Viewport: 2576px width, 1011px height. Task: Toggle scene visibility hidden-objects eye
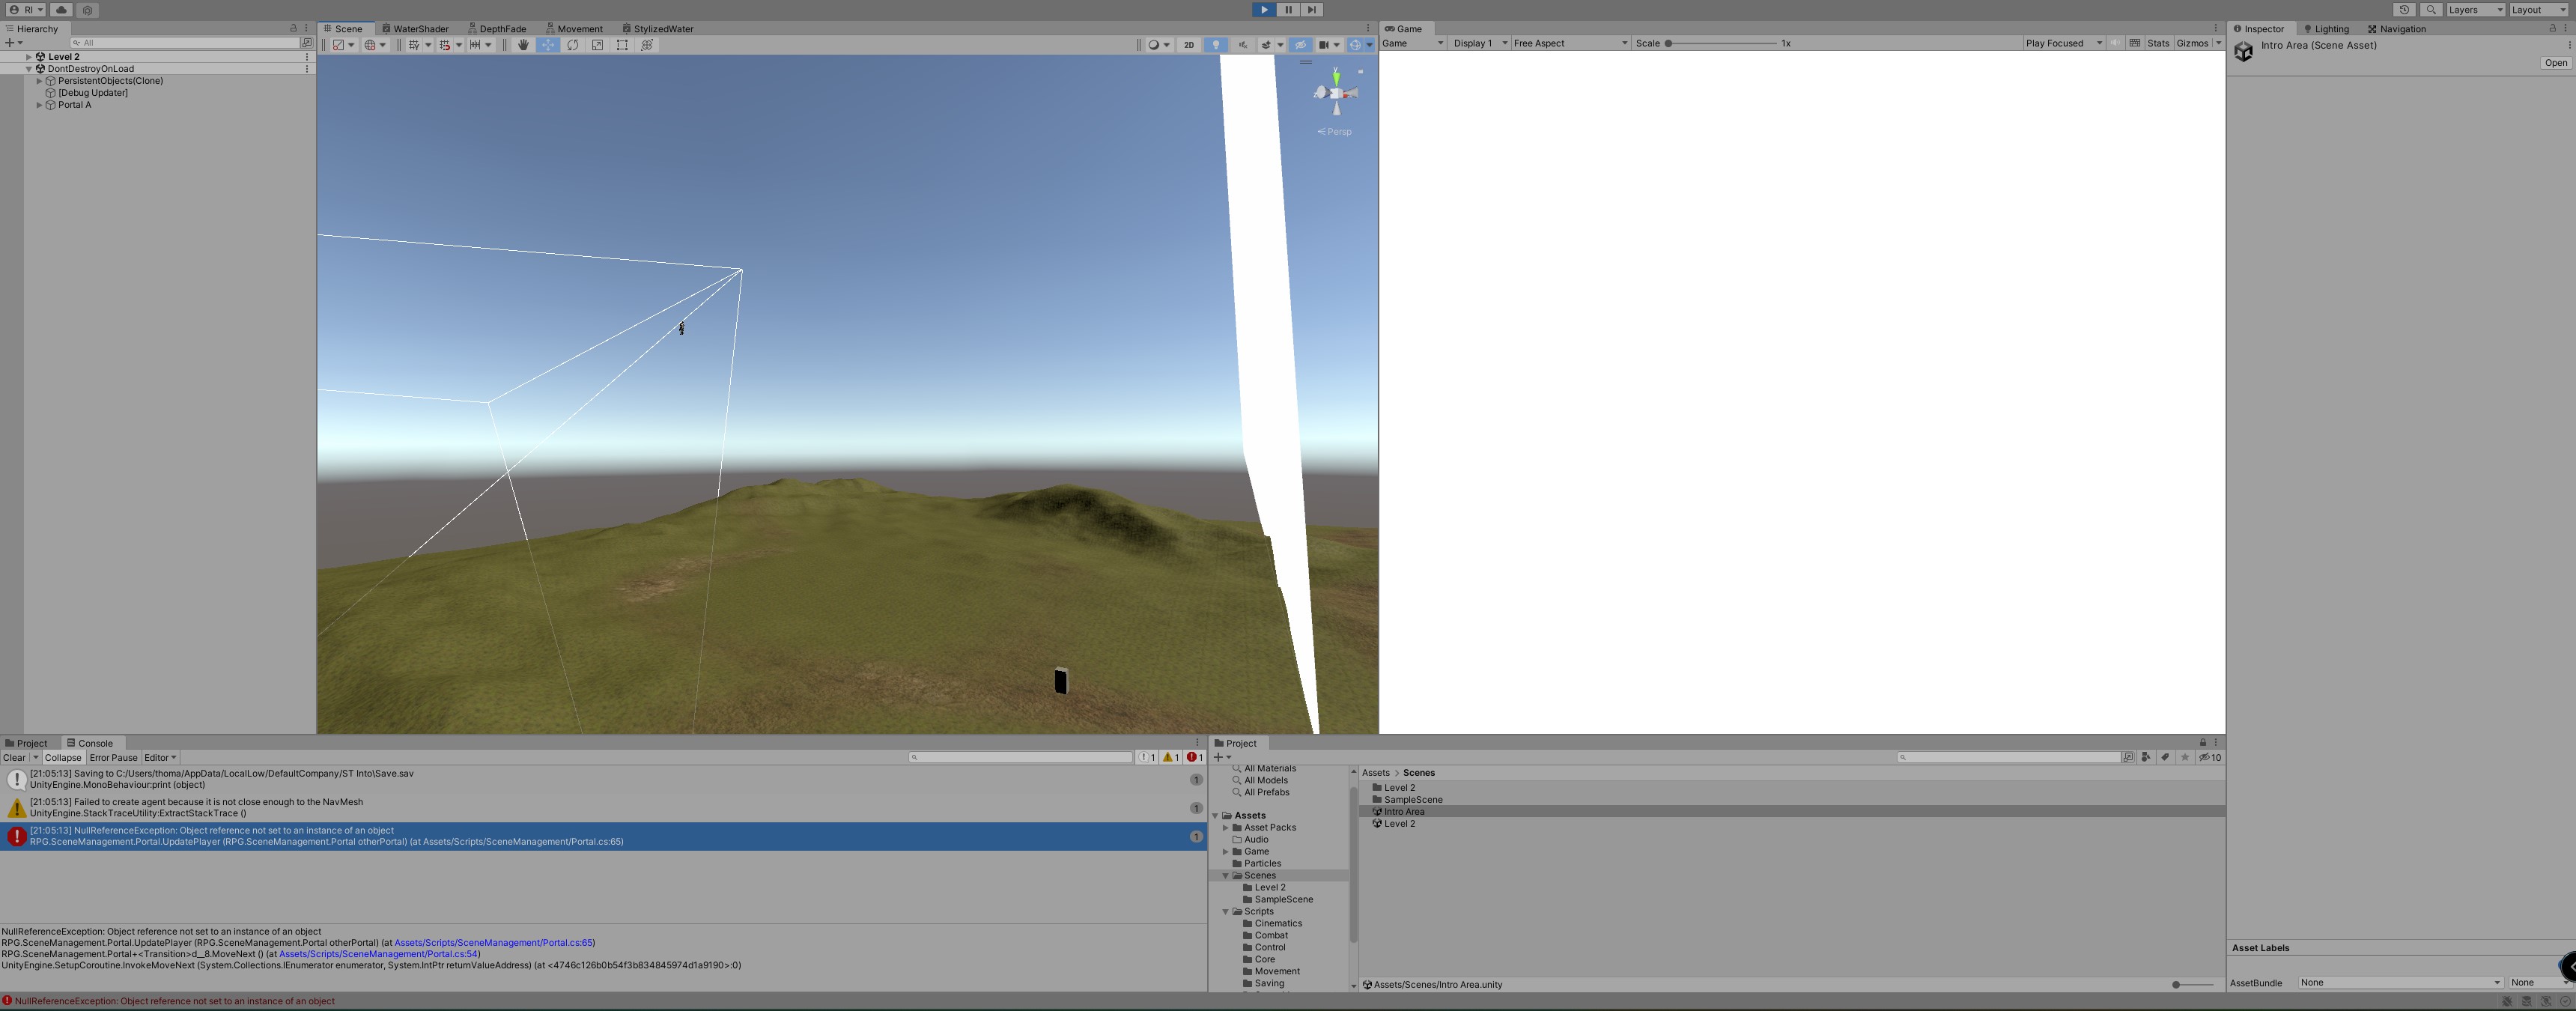(x=1300, y=45)
